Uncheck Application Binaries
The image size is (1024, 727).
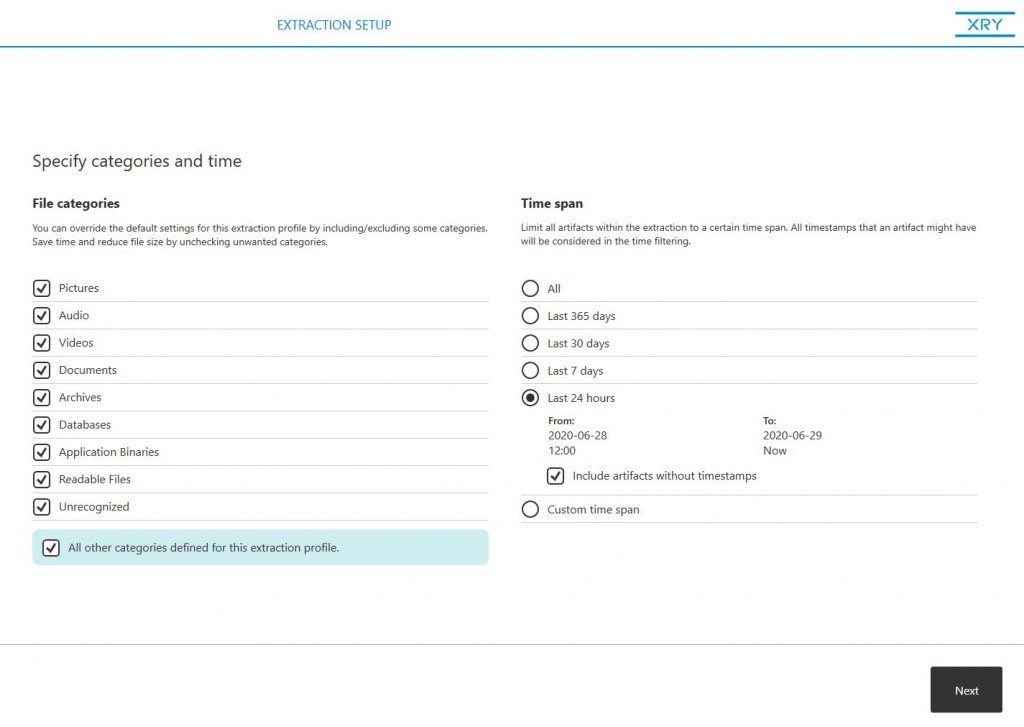tap(42, 452)
